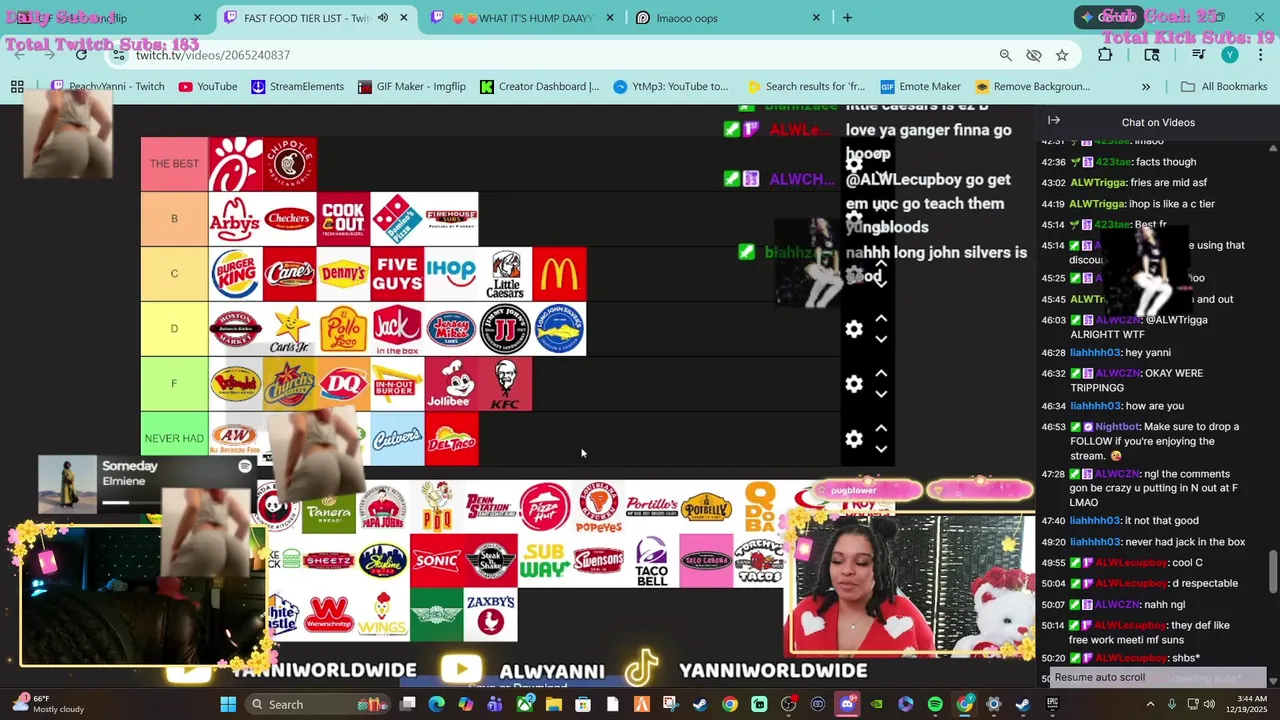This screenshot has height=720, width=1280.
Task: Close the lmaooo oops tab
Action: [816, 18]
